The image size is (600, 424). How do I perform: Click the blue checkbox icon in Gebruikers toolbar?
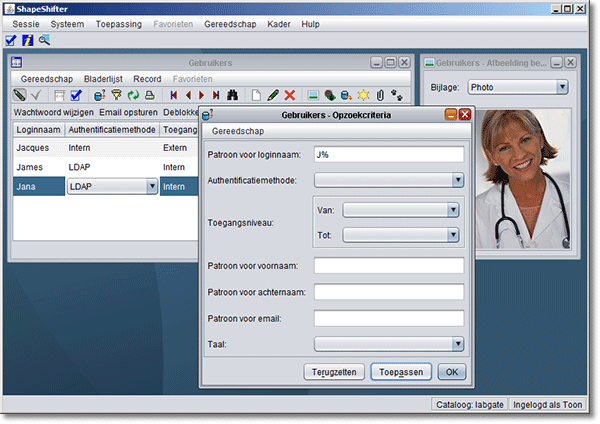[x=76, y=95]
